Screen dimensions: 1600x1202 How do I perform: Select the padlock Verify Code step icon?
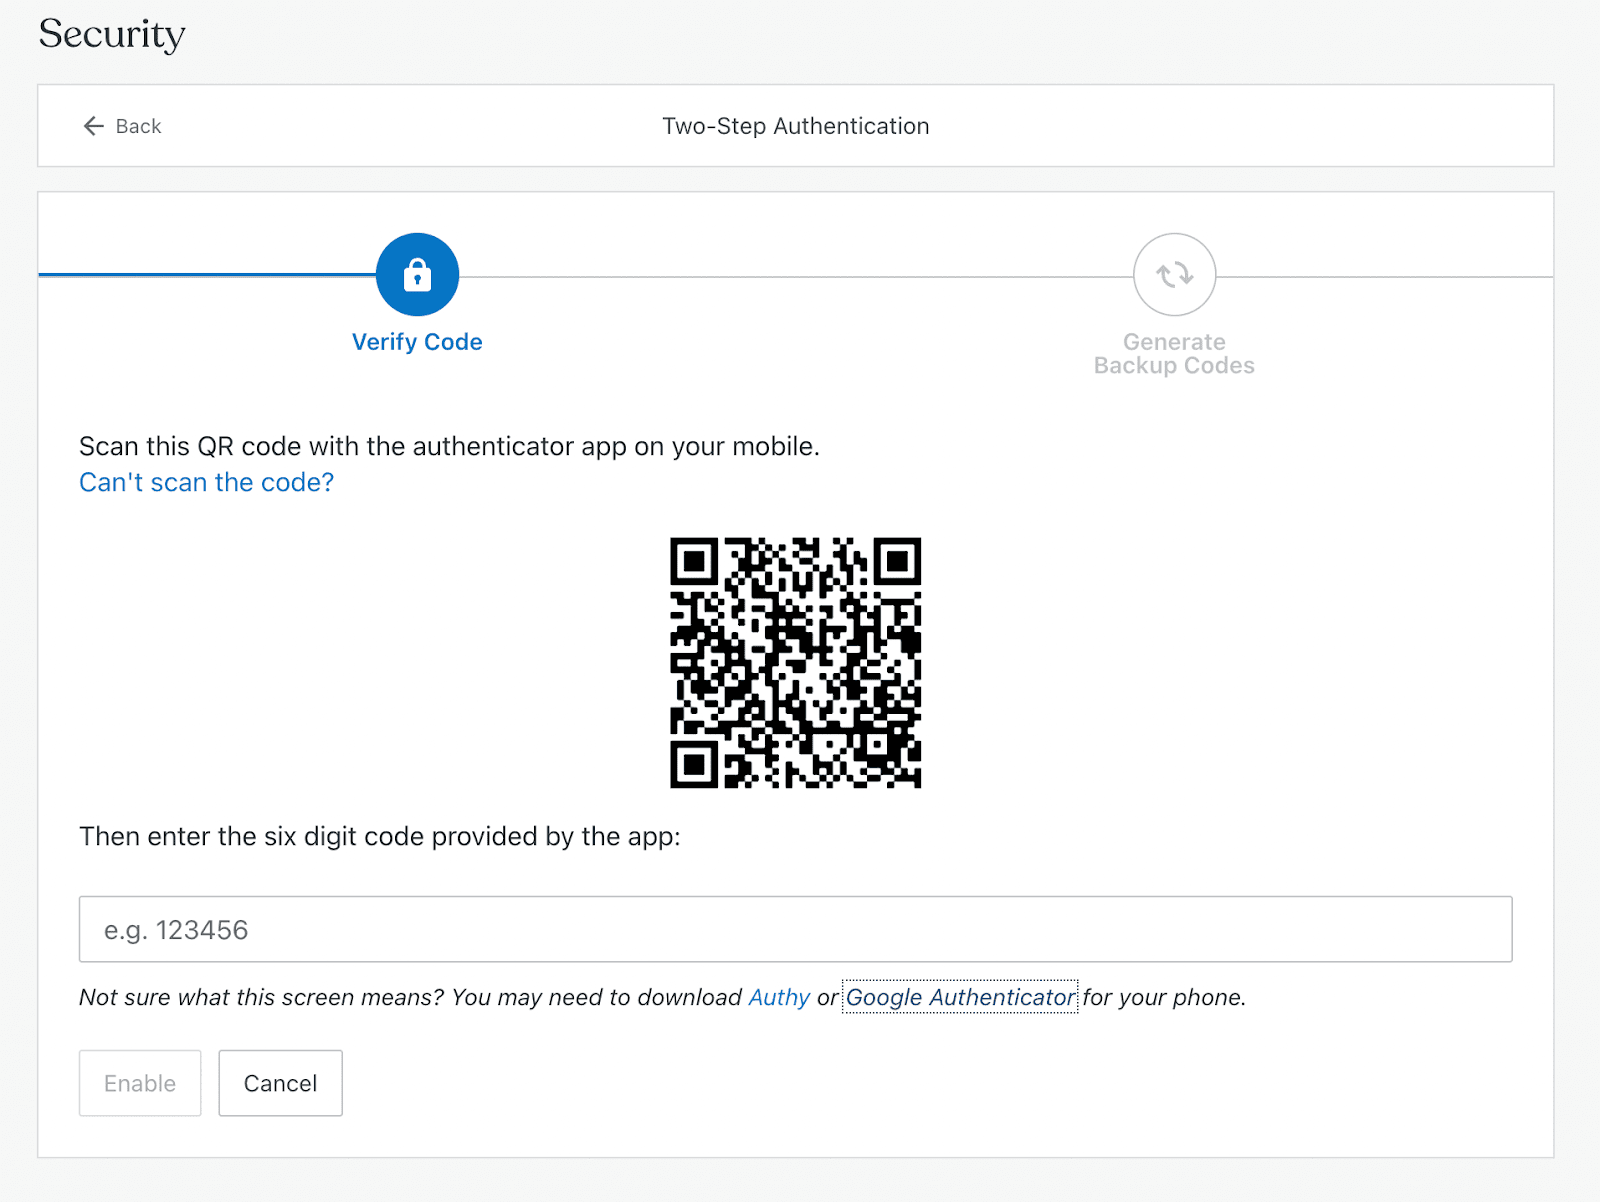pyautogui.click(x=417, y=273)
